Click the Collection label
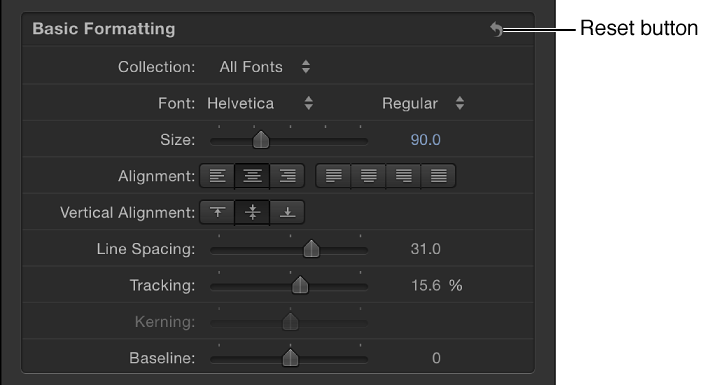The image size is (706, 386). (156, 67)
